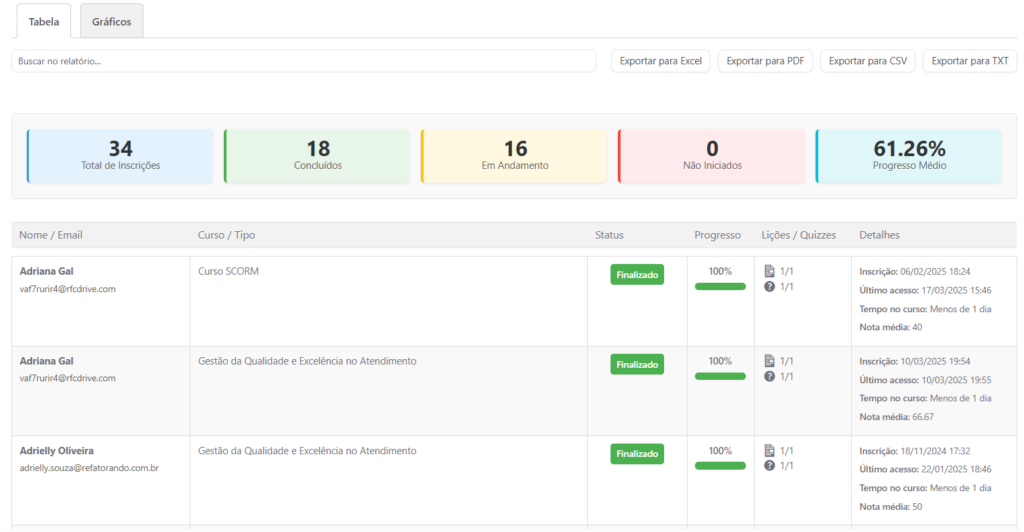Switch to the Gráficos tab
1024x532 pixels.
tap(111, 21)
